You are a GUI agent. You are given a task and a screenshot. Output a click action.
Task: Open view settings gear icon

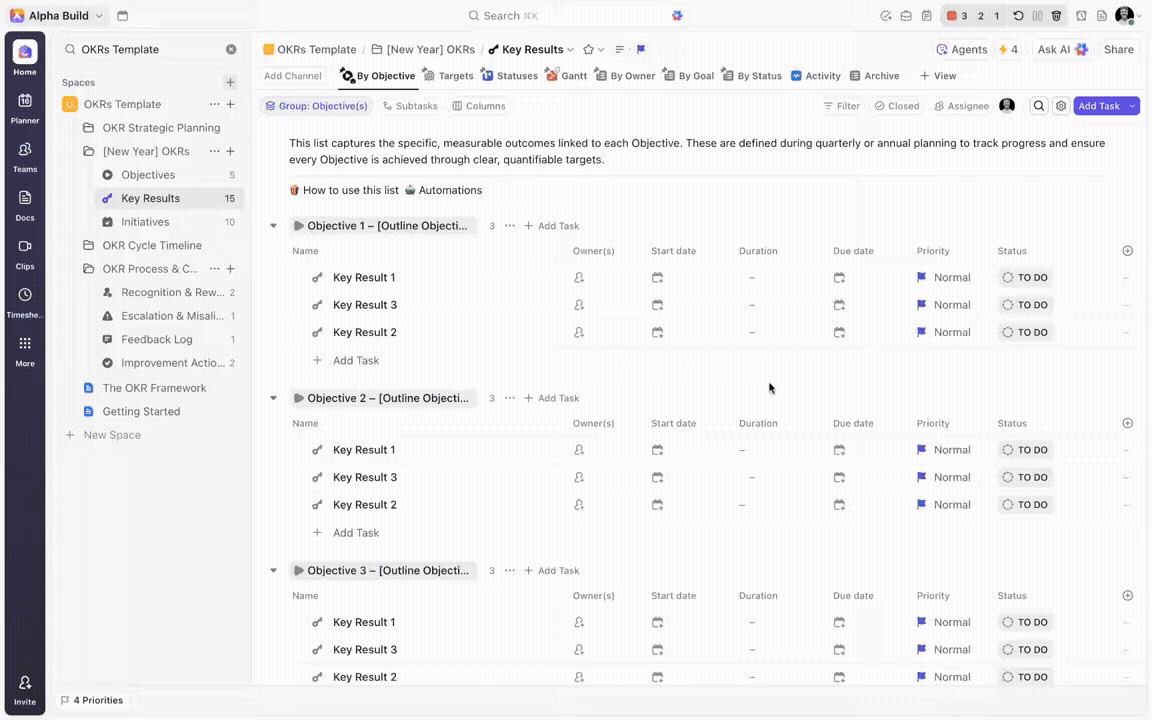click(x=1061, y=106)
